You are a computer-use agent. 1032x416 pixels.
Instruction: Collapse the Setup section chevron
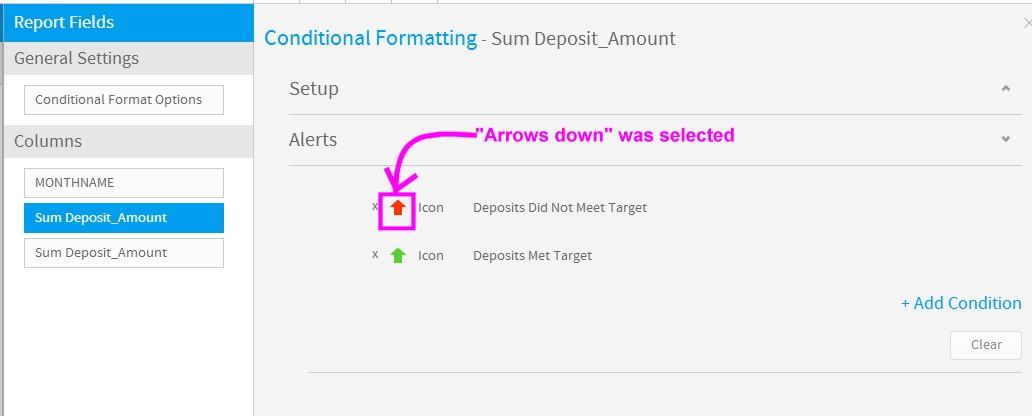[x=1005, y=89]
